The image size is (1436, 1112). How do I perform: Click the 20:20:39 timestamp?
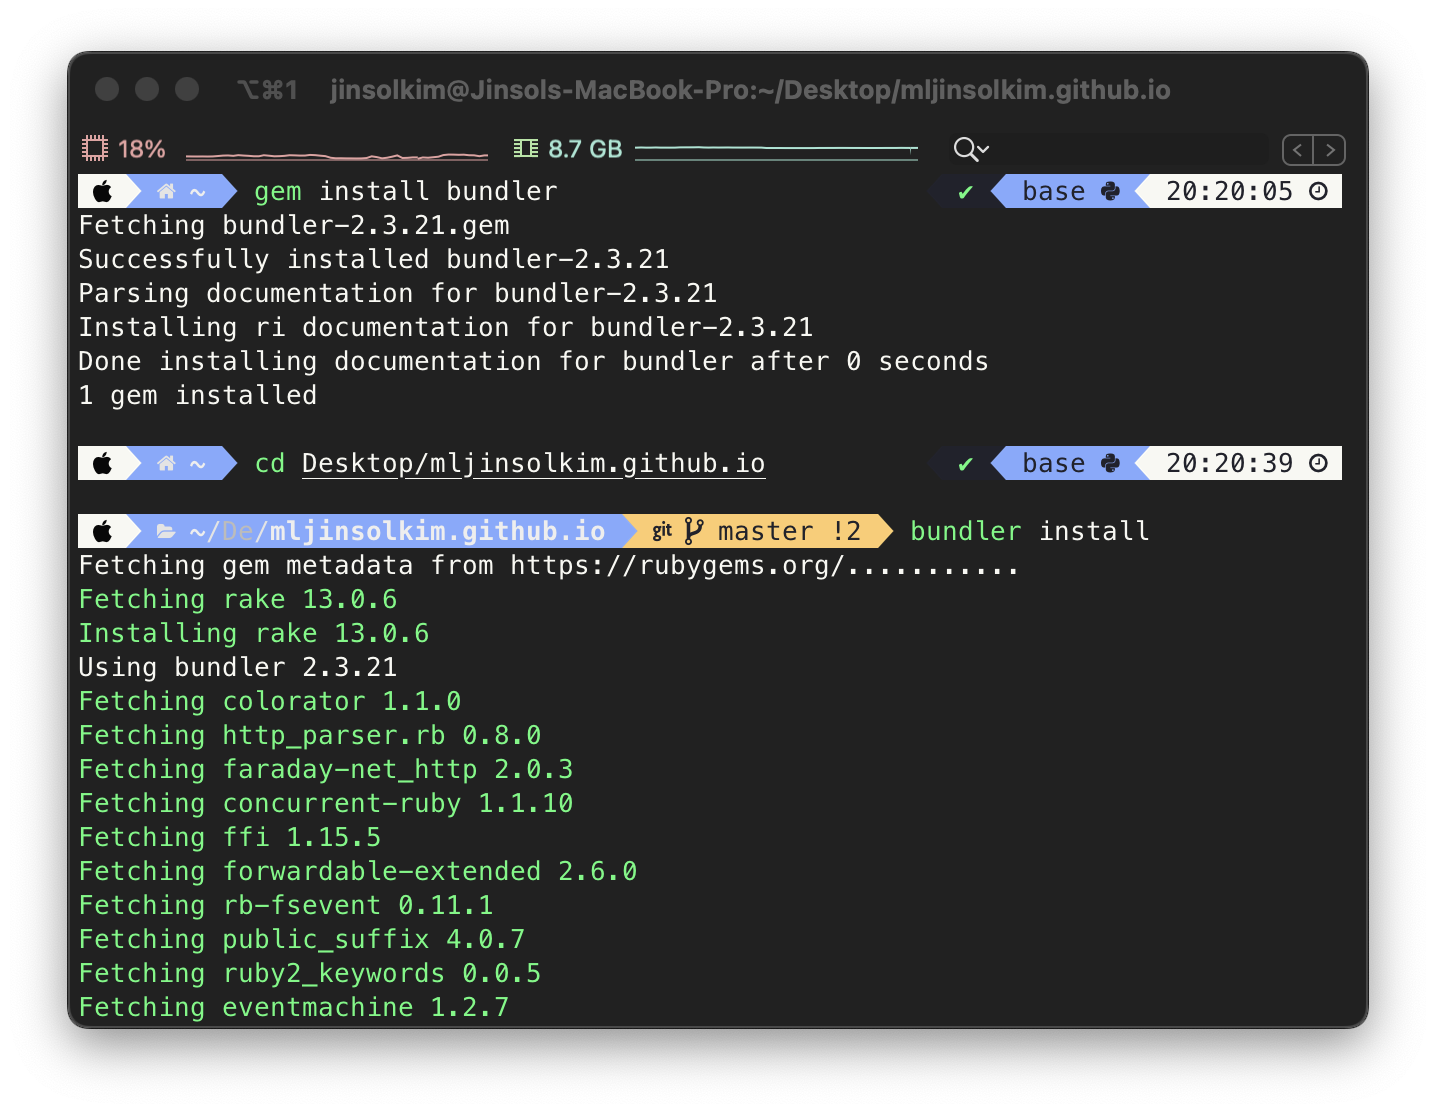(1229, 463)
